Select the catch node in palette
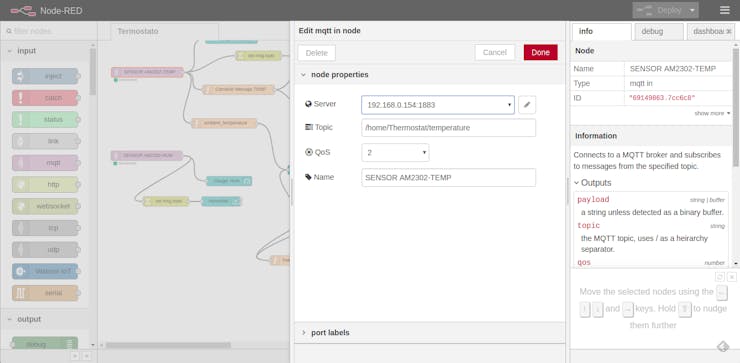Image resolution: width=740 pixels, height=363 pixels. tap(46, 98)
